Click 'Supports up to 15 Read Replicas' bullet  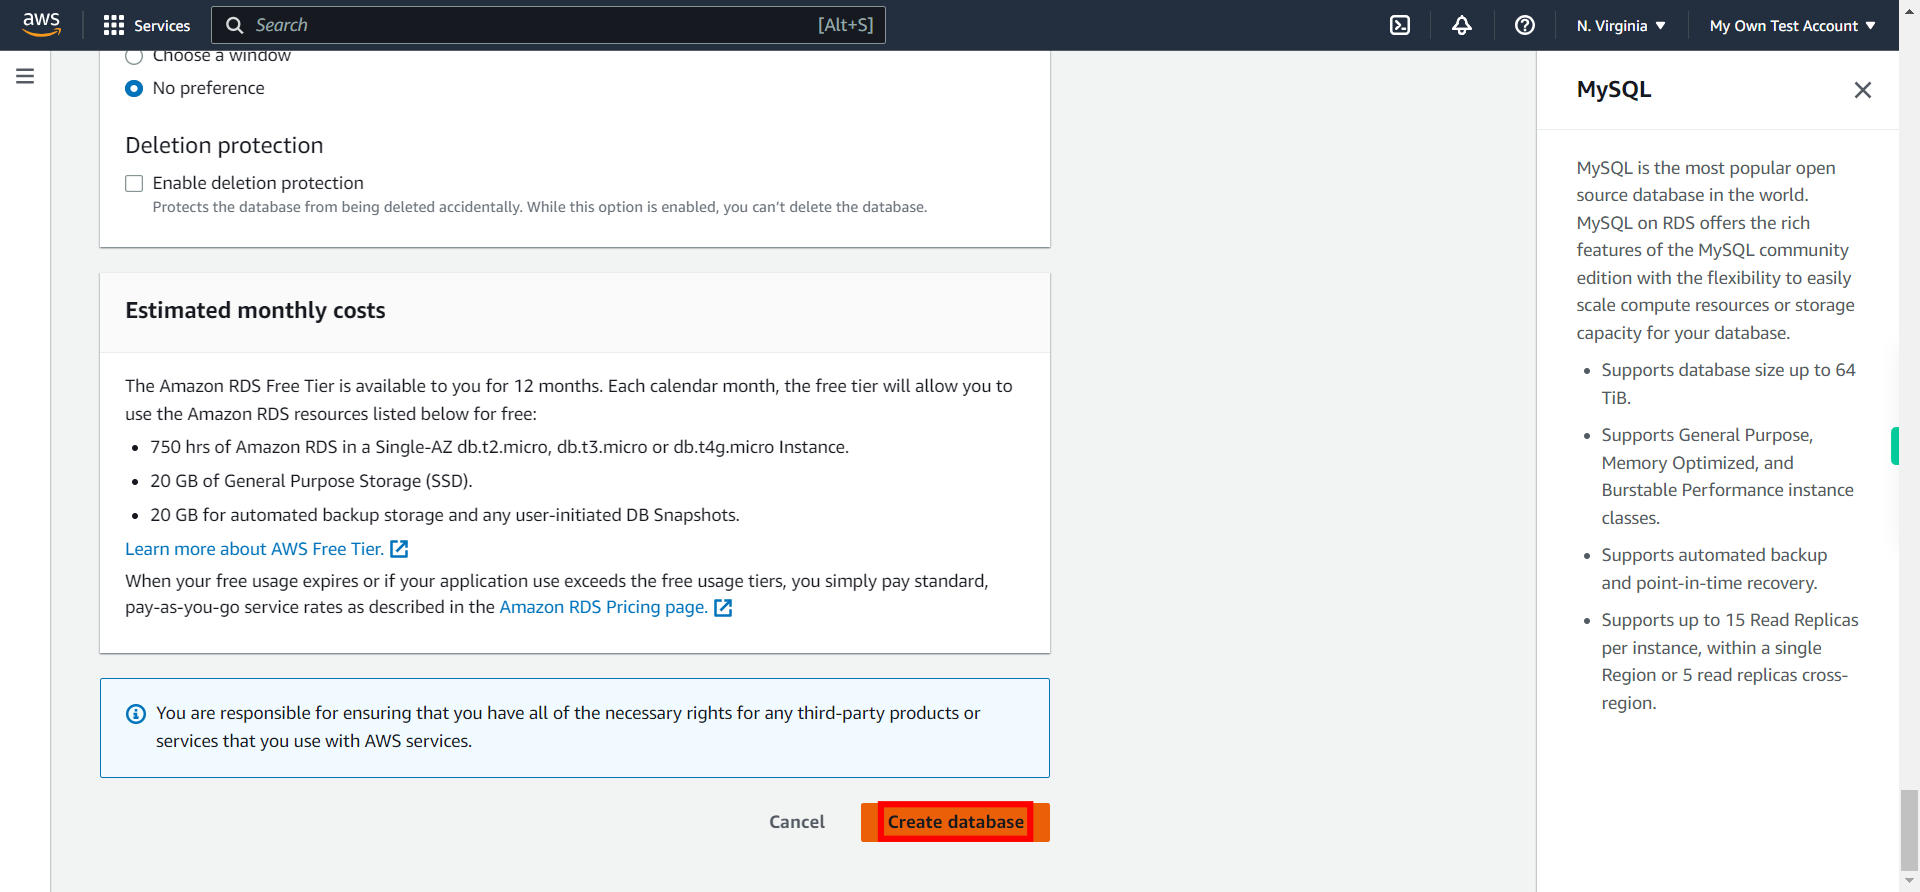click(x=1730, y=661)
